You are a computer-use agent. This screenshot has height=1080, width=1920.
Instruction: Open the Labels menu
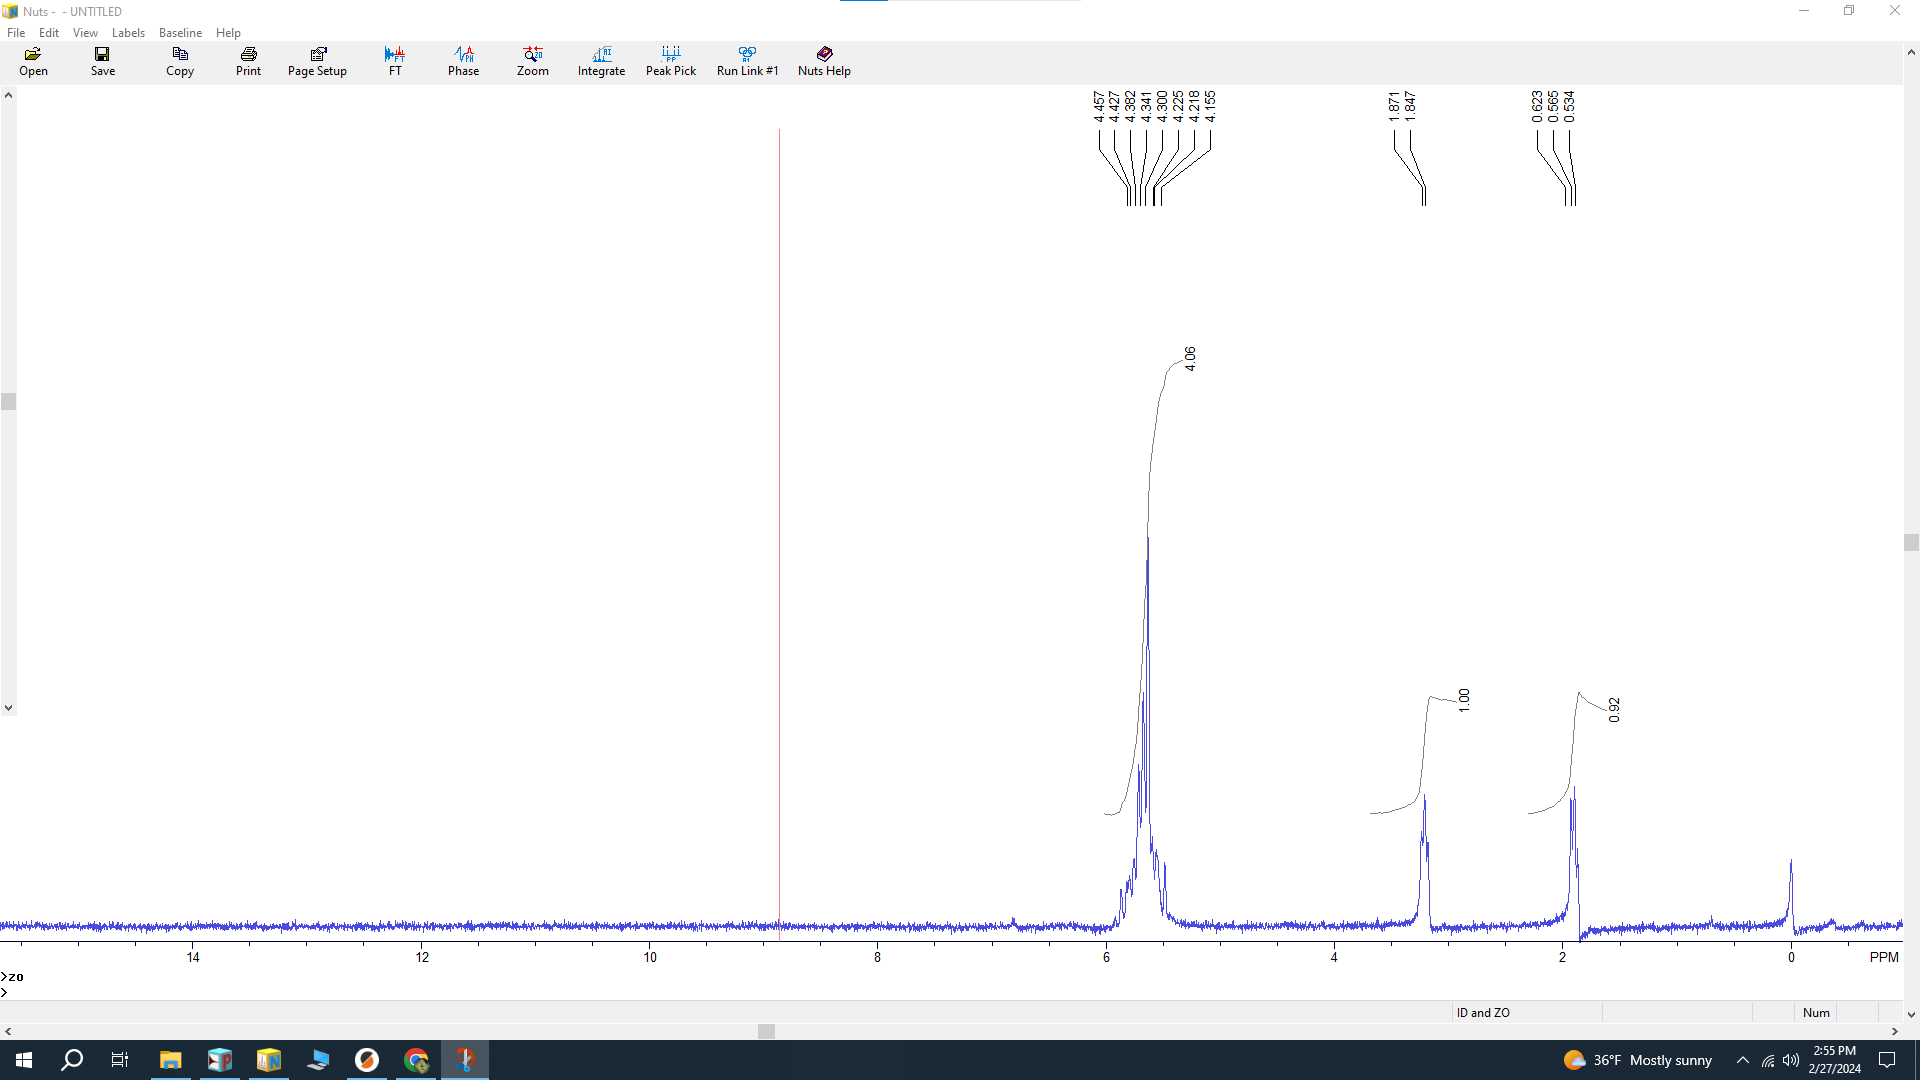128,32
